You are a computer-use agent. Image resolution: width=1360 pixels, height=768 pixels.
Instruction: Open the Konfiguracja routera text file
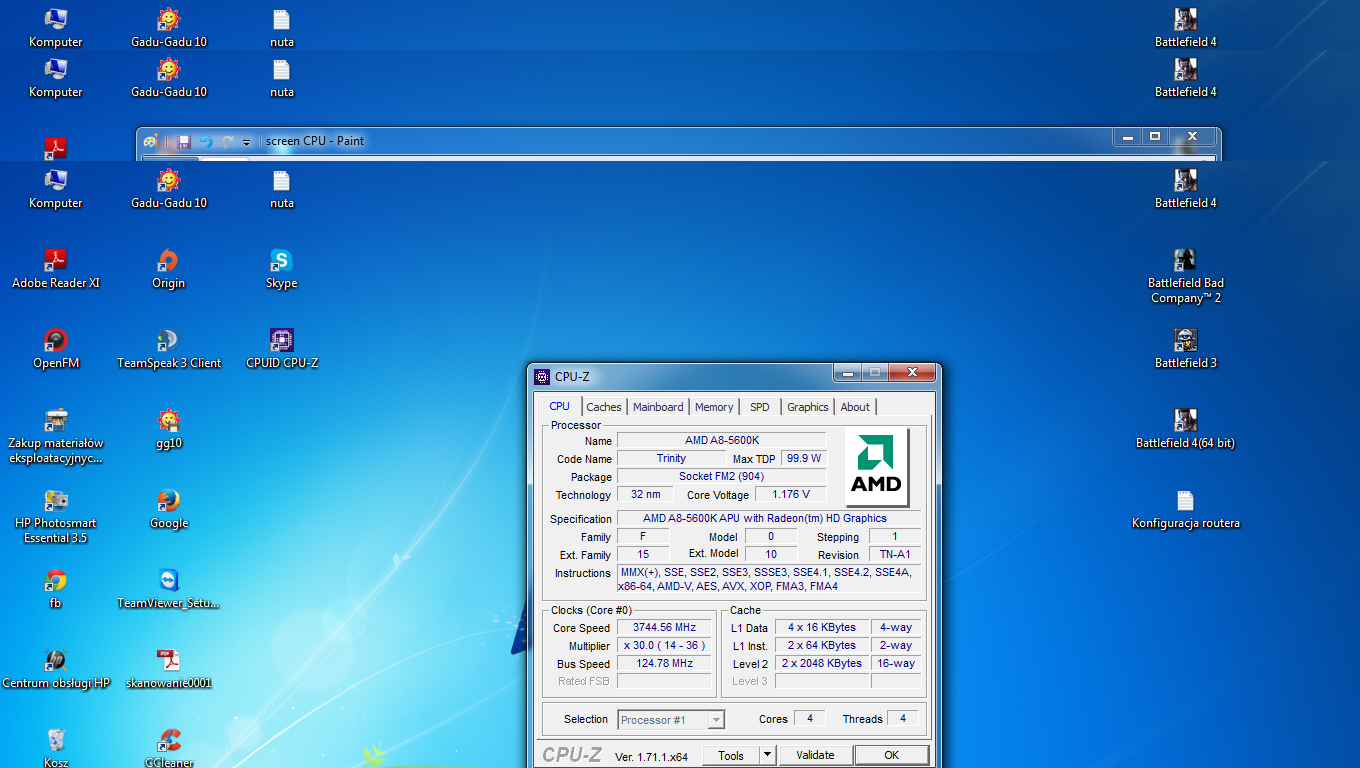[1185, 501]
